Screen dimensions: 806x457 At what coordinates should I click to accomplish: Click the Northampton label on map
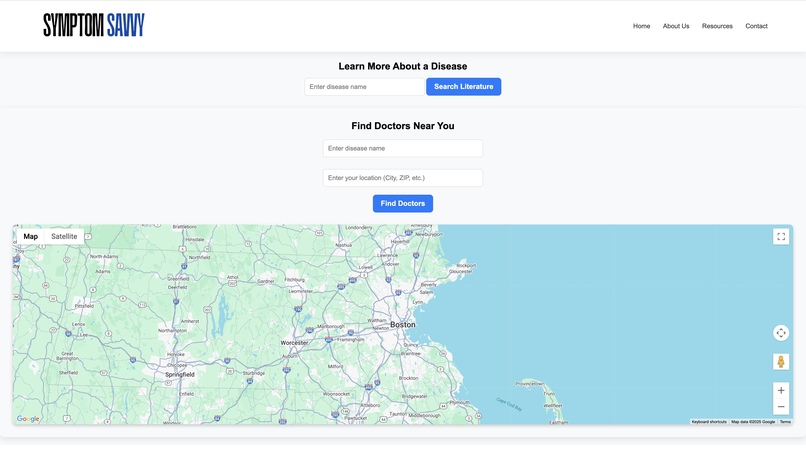point(172,331)
